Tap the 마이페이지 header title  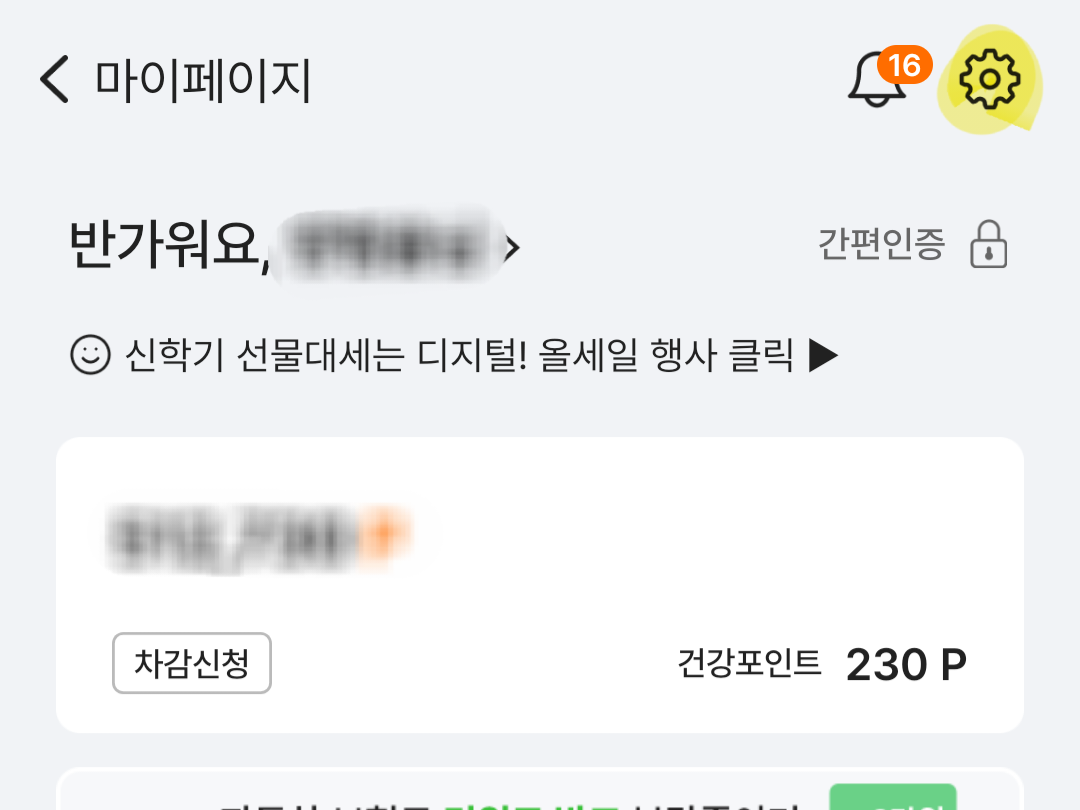tap(203, 81)
